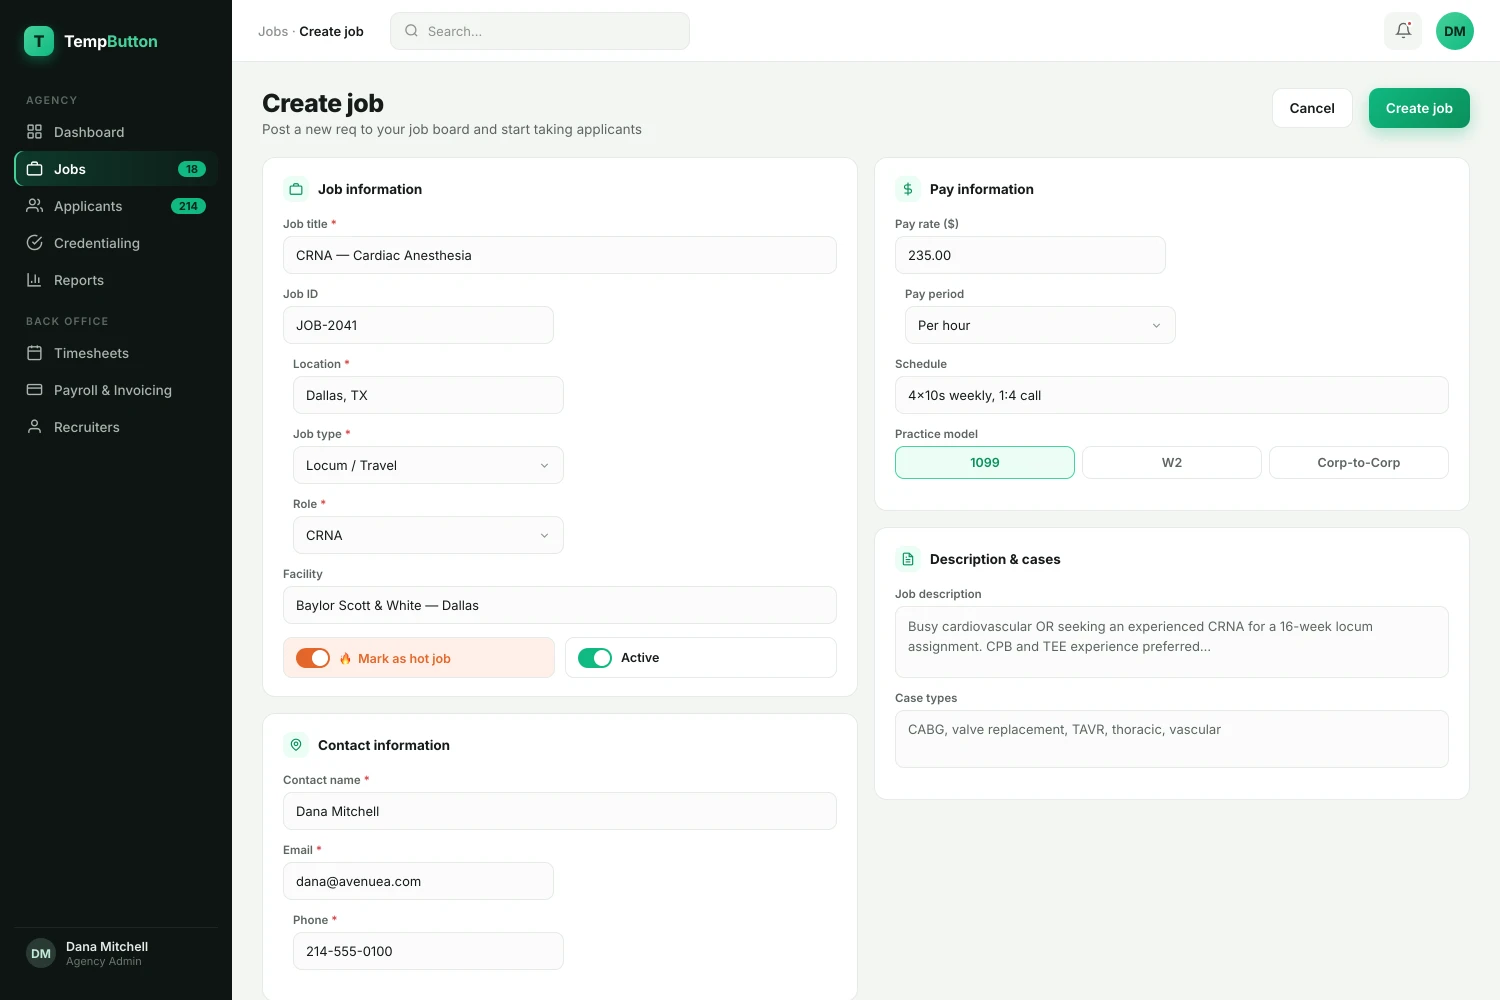1500x1000 pixels.
Task: Open the DM user avatar menu
Action: click(x=1455, y=31)
